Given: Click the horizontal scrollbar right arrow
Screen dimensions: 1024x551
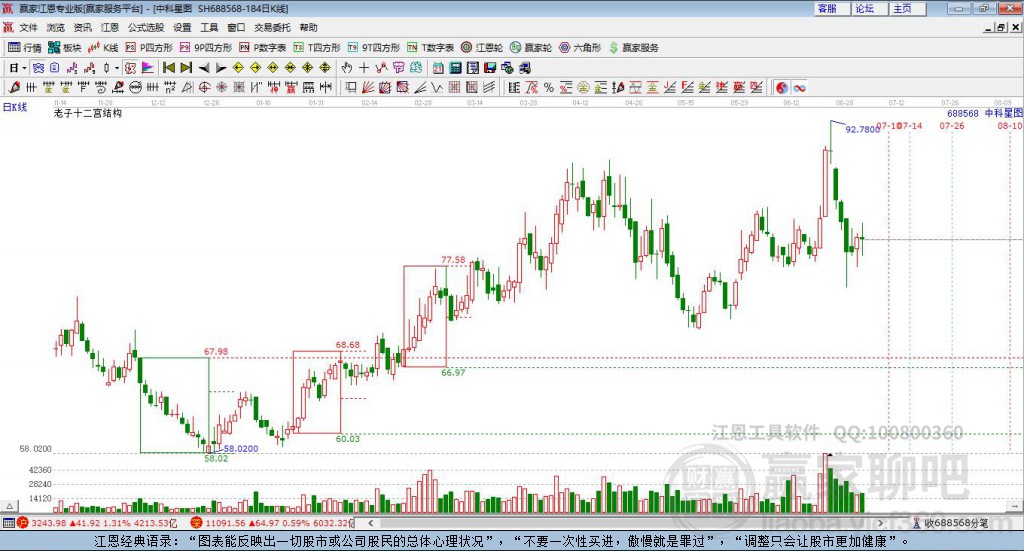Looking at the screenshot, I should 880,523.
